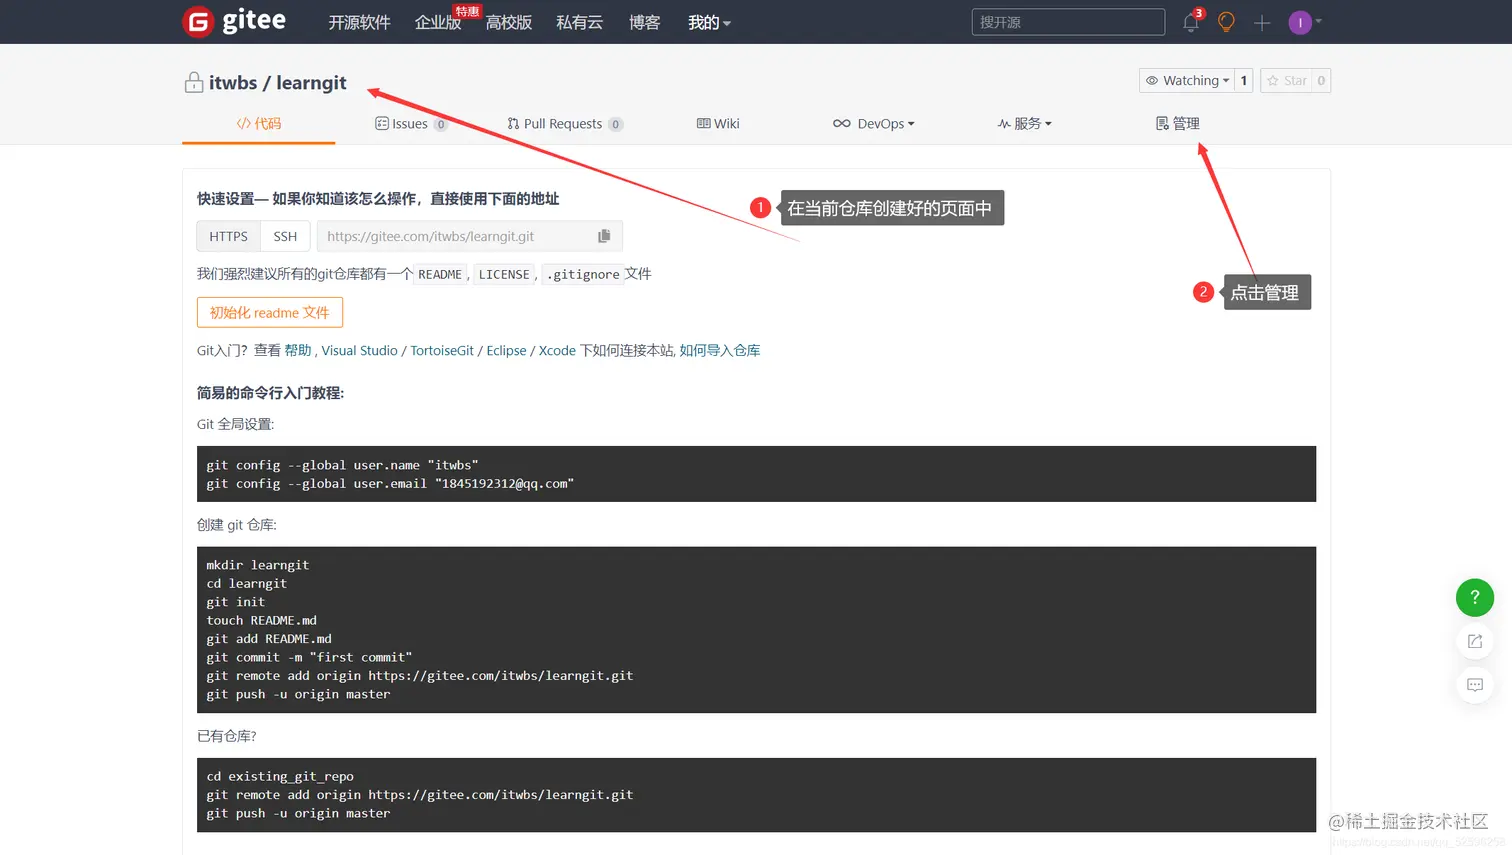
Task: Open the Visual Studio link
Action: pyautogui.click(x=360, y=350)
